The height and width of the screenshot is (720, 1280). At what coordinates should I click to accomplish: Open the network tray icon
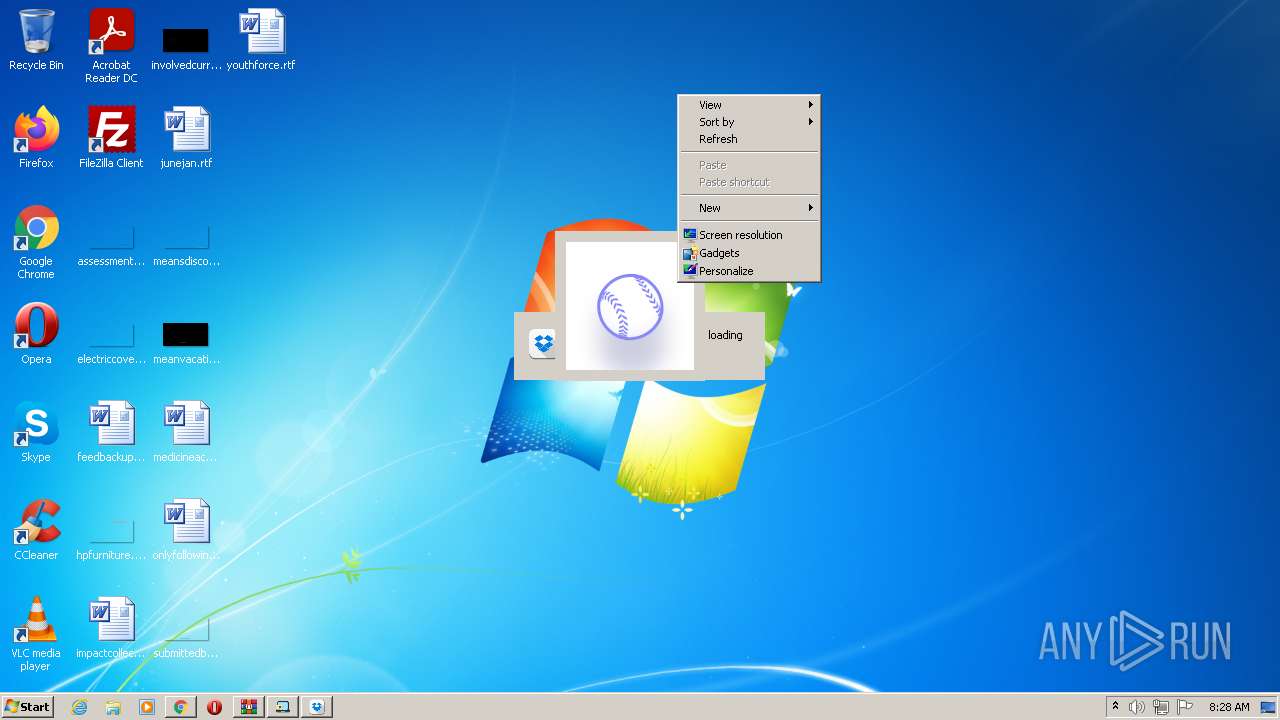tap(1161, 707)
